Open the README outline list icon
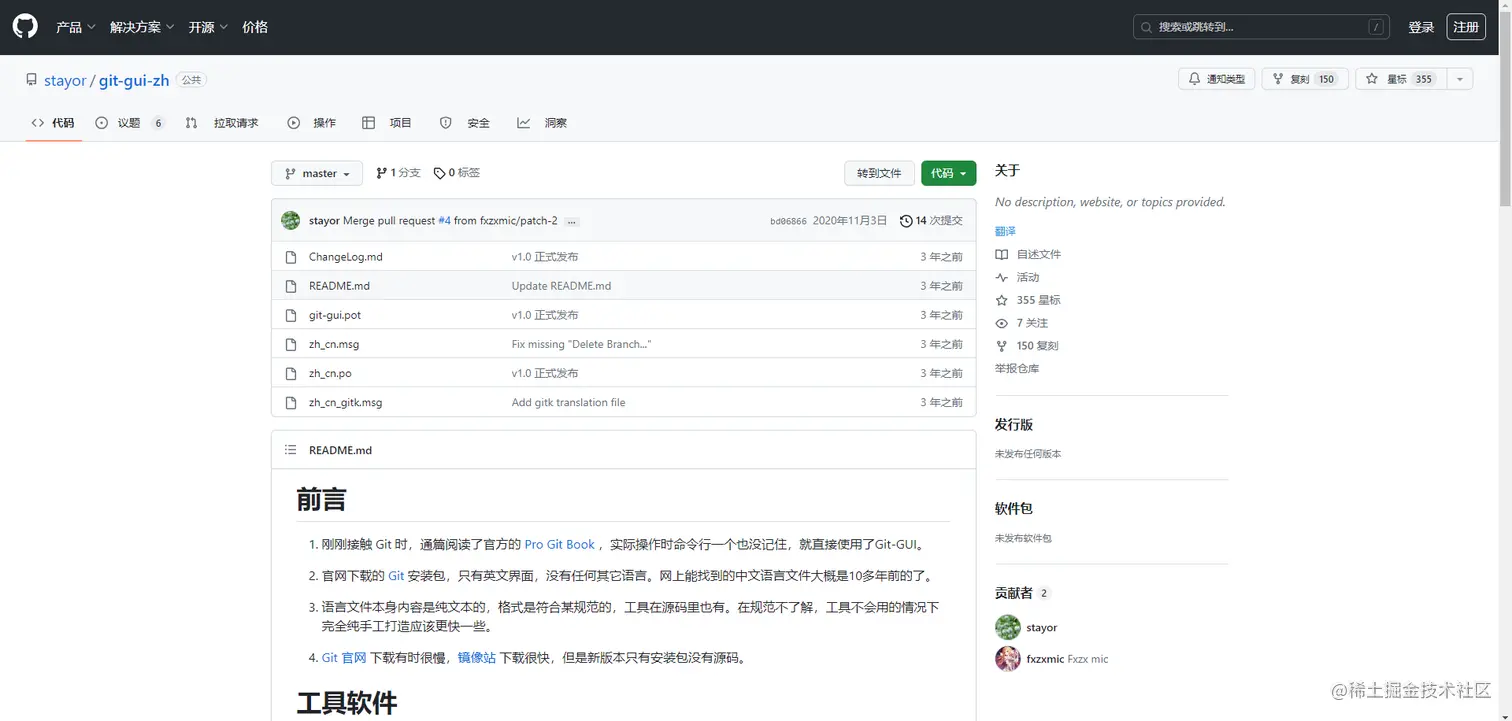The height and width of the screenshot is (721, 1512). click(291, 450)
